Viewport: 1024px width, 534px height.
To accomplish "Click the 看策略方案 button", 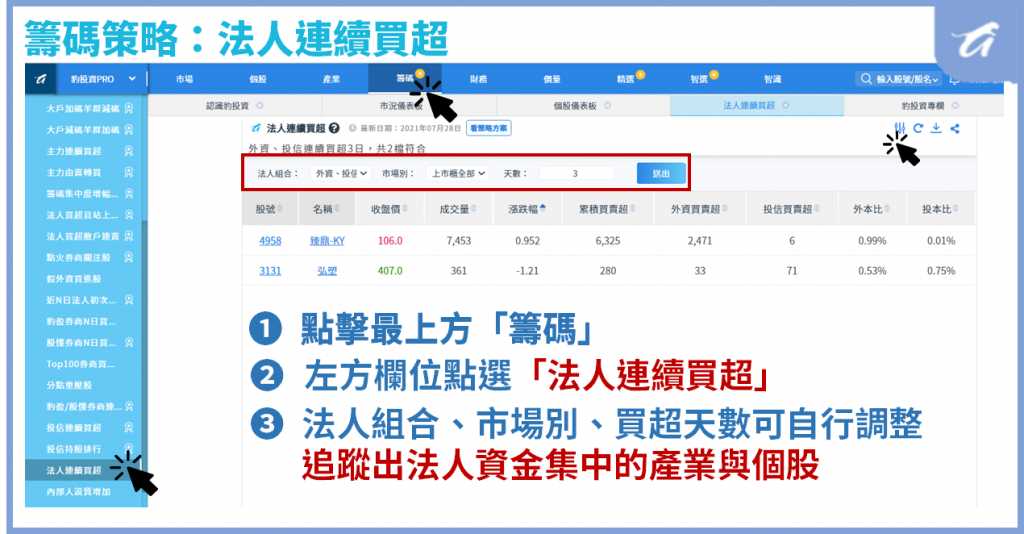I will (488, 129).
